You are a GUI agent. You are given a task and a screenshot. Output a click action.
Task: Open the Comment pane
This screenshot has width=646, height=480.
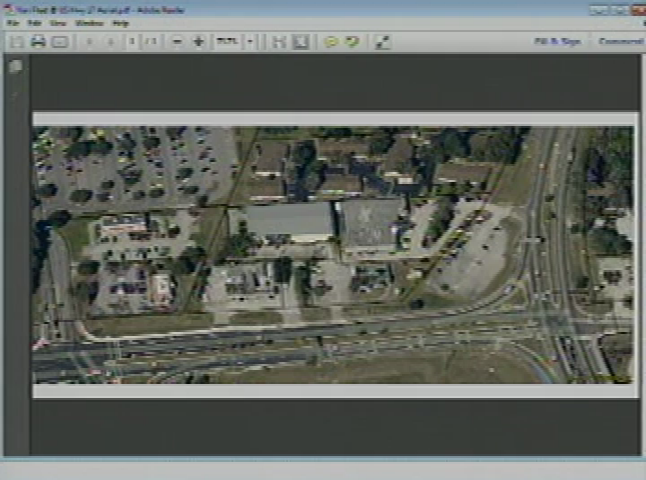click(620, 41)
